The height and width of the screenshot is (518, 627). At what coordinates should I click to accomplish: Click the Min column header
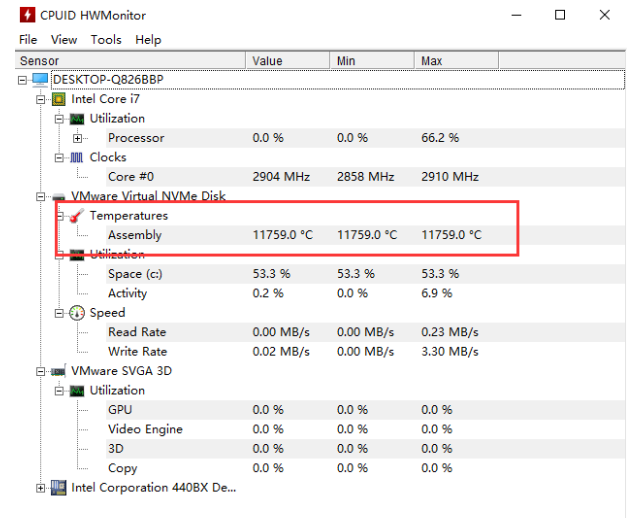coord(372,61)
